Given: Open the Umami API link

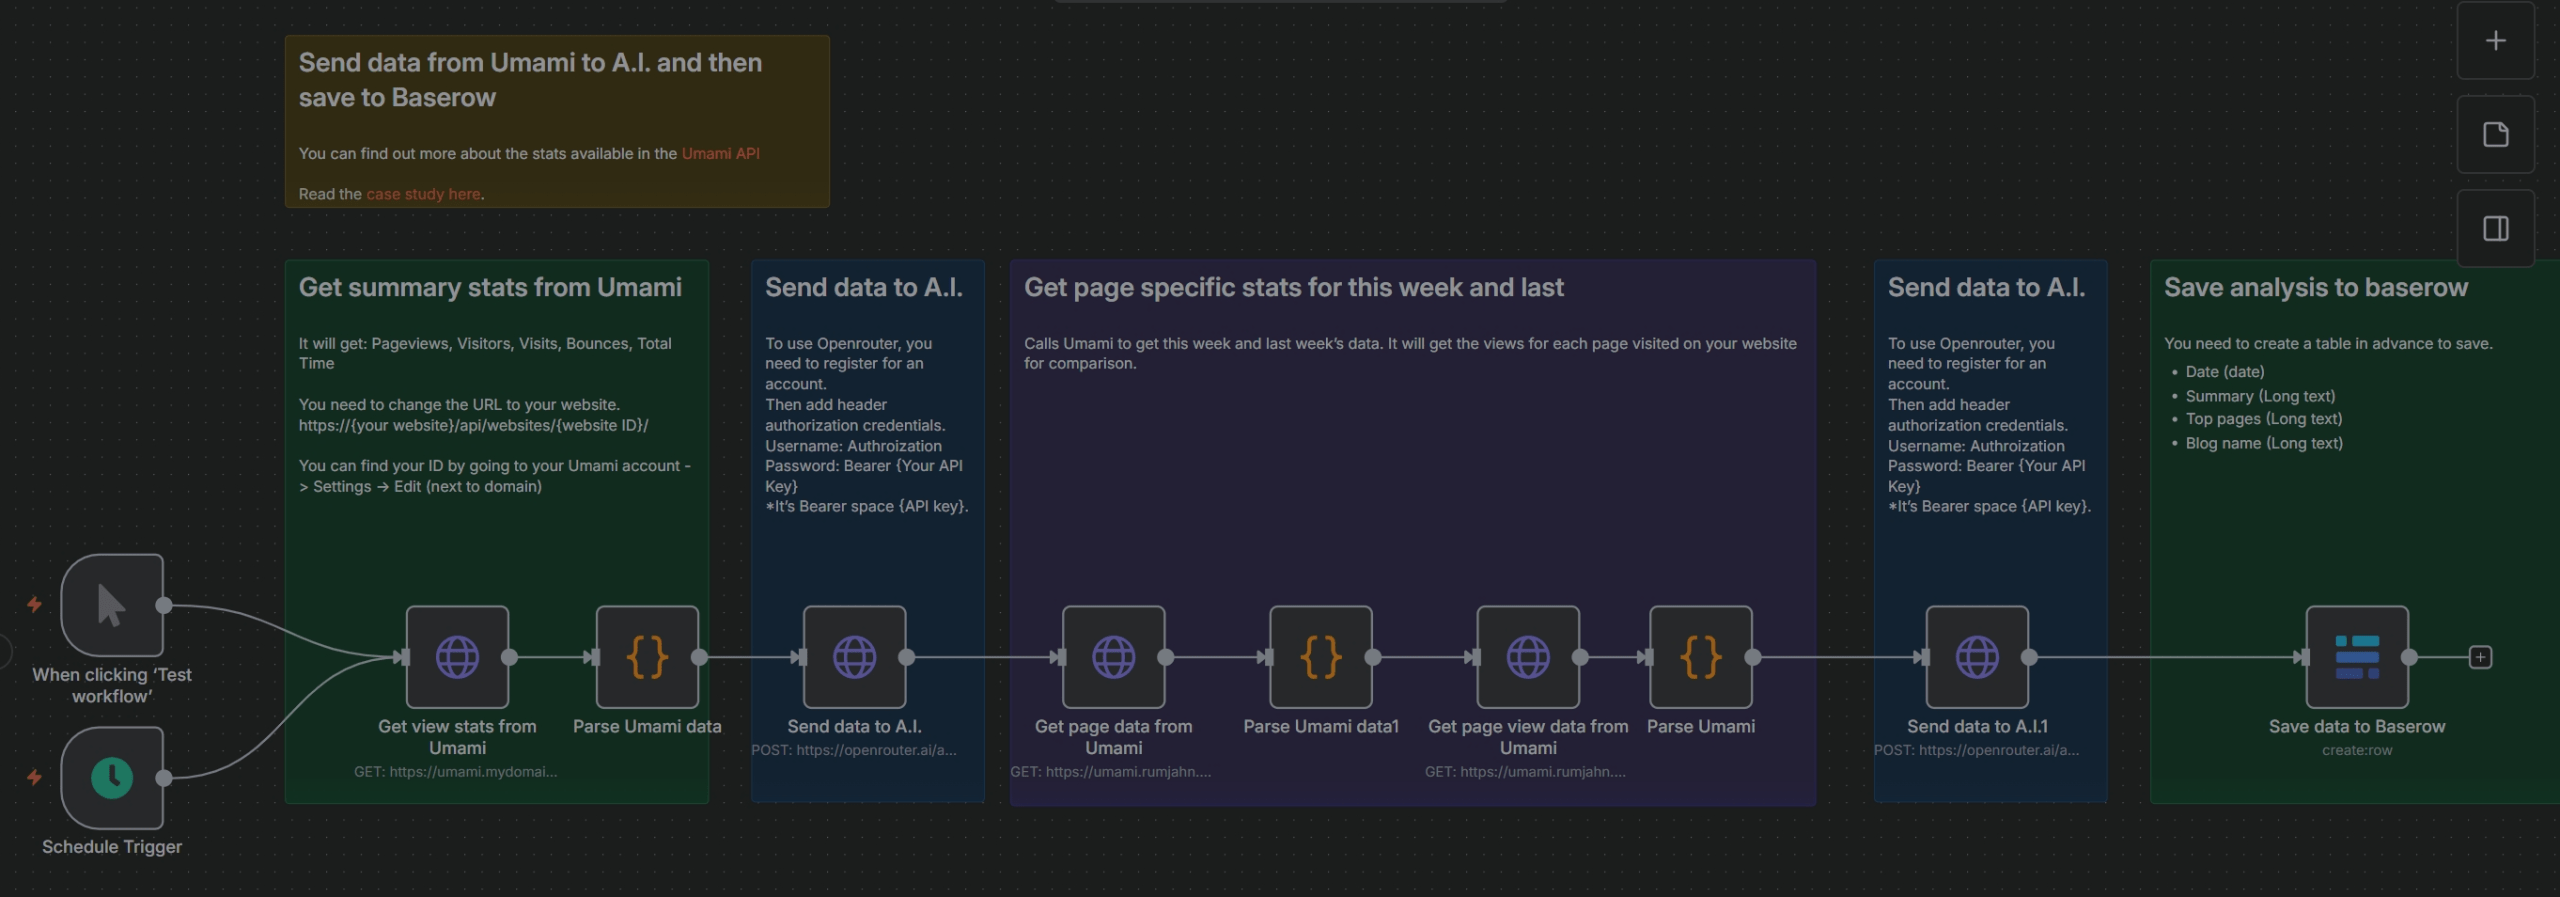Looking at the screenshot, I should (x=720, y=153).
